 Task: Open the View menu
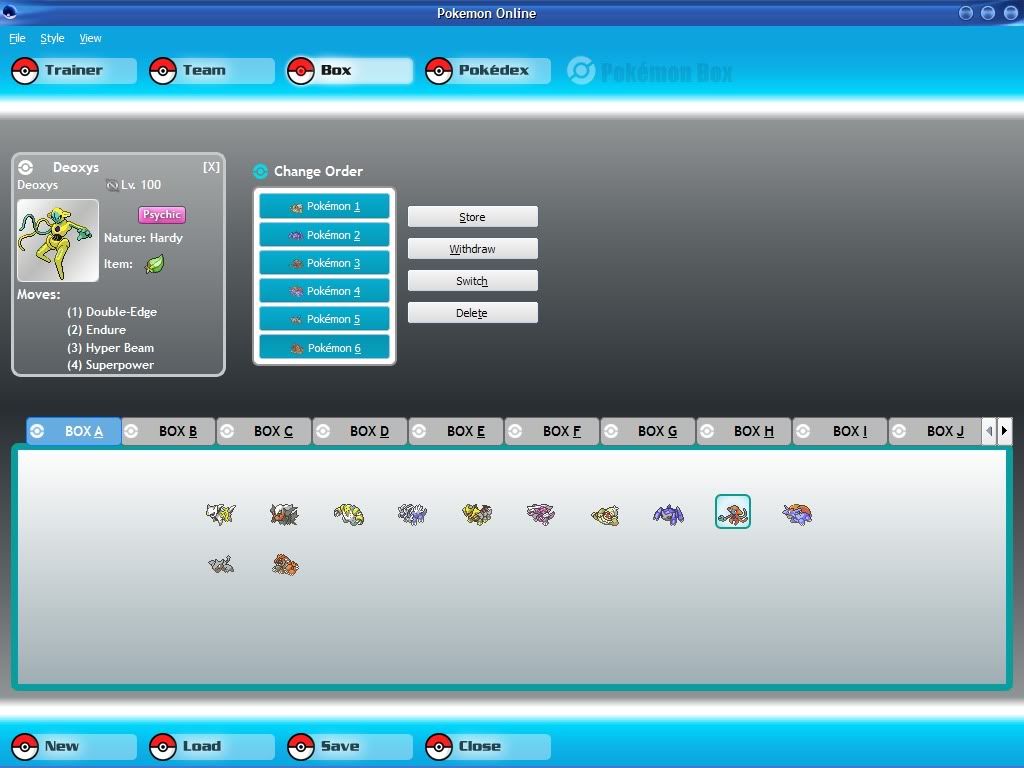click(x=90, y=38)
